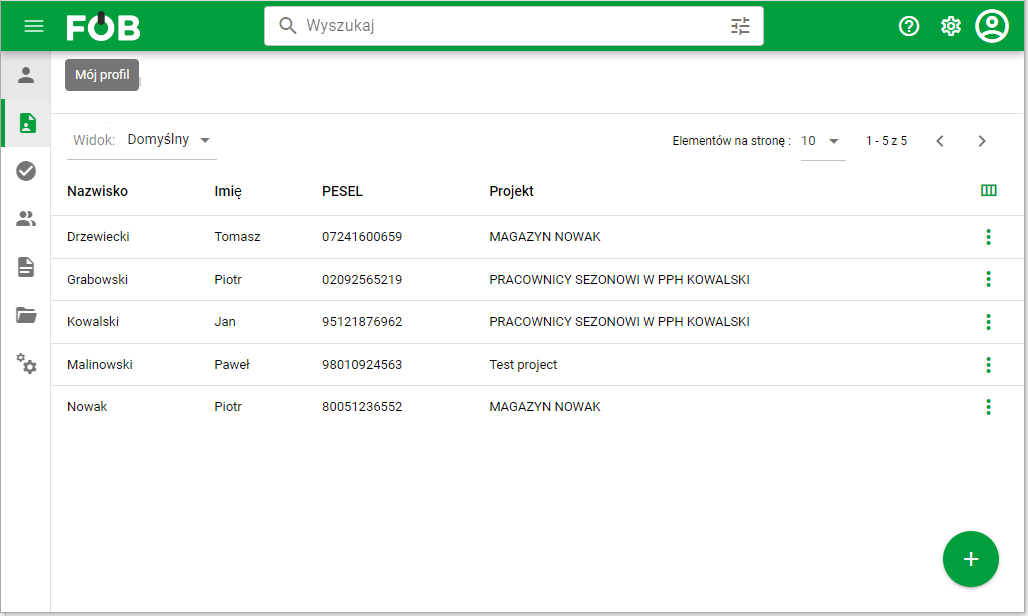Open the configuration gears sidebar icon
This screenshot has width=1028, height=616.
click(x=26, y=363)
